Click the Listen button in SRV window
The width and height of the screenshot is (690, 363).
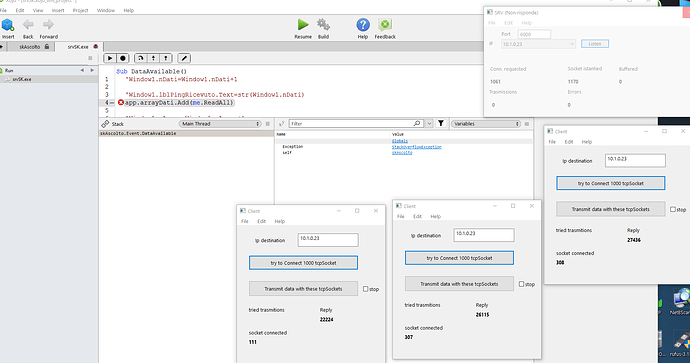595,44
